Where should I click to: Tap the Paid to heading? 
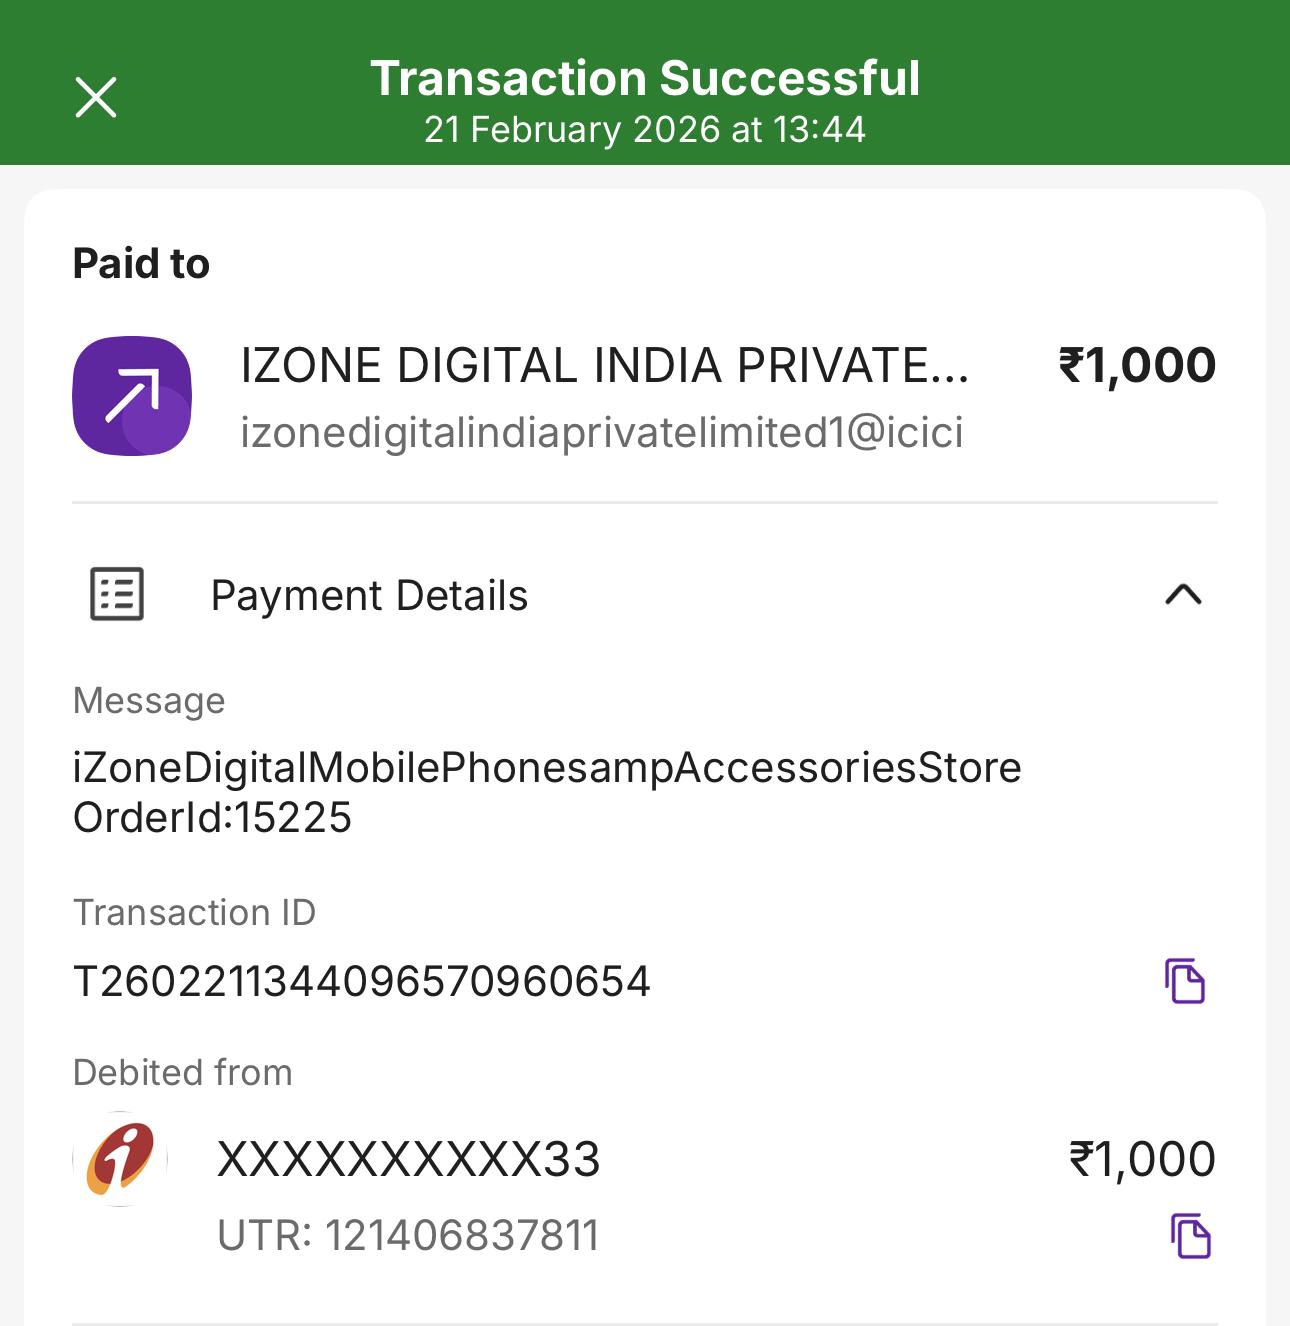click(141, 264)
